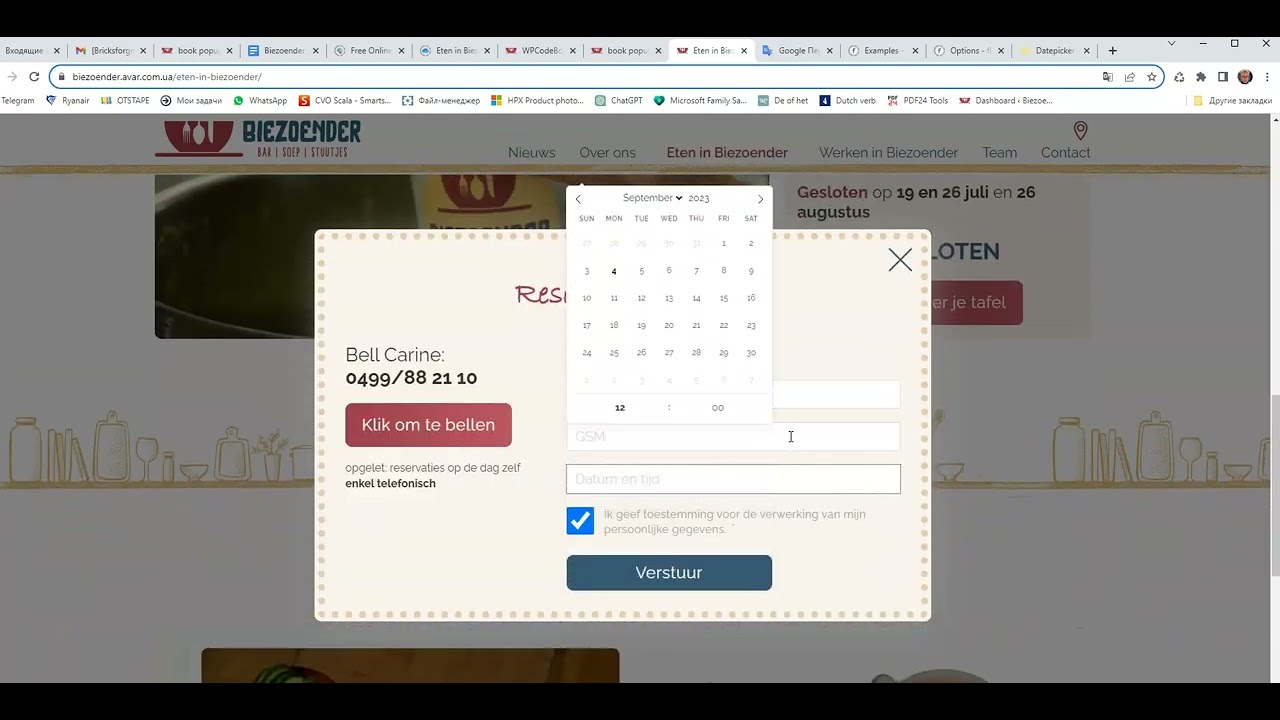Image resolution: width=1280 pixels, height=720 pixels.
Task: Bookmark page using star icon
Action: pos(1152,77)
